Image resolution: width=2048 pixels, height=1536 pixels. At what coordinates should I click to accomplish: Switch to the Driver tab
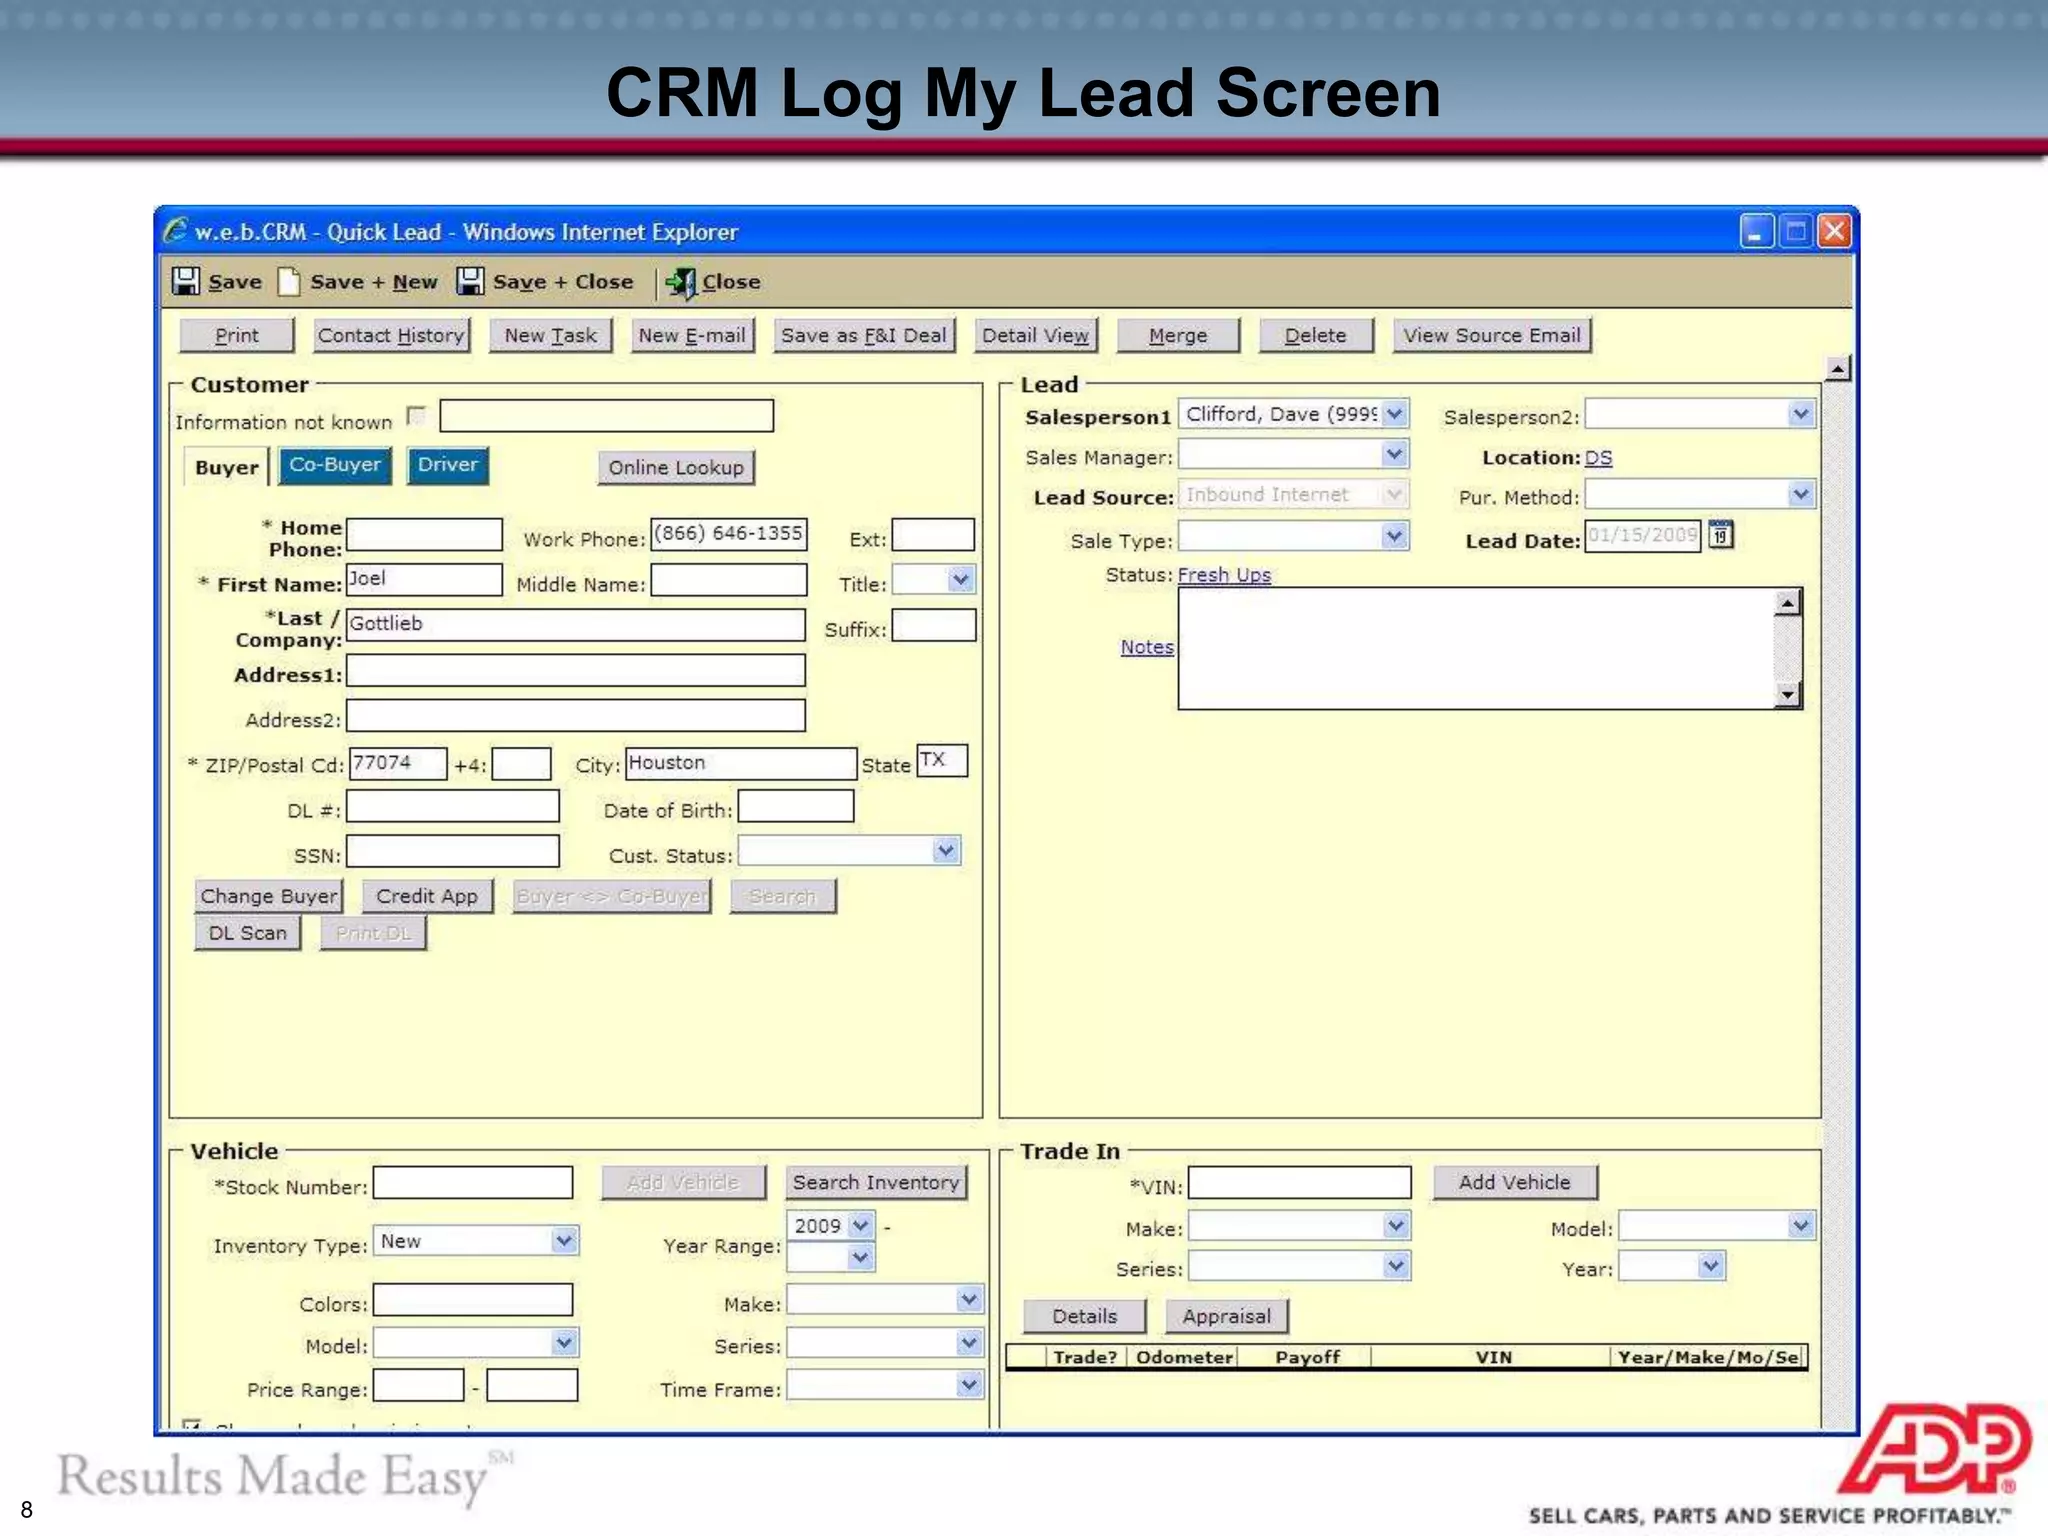coord(448,465)
